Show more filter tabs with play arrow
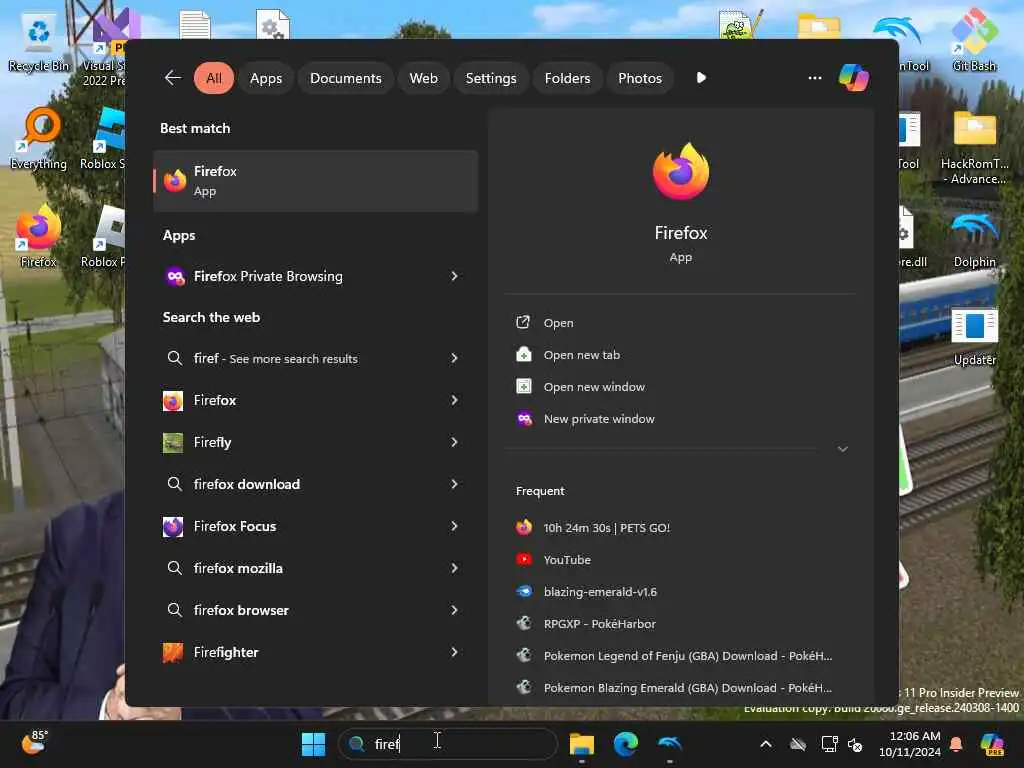The height and width of the screenshot is (768, 1024). [x=701, y=78]
